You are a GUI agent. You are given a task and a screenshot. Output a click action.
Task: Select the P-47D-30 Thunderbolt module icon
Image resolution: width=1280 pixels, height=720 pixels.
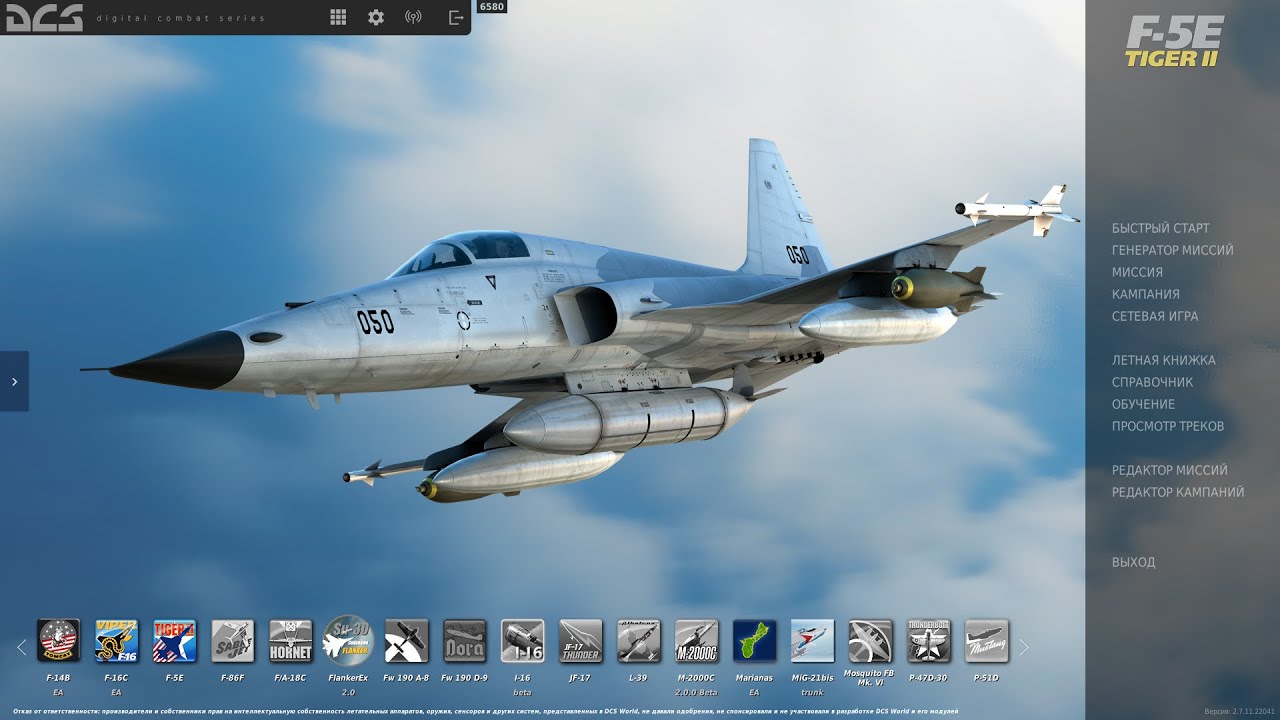[928, 640]
